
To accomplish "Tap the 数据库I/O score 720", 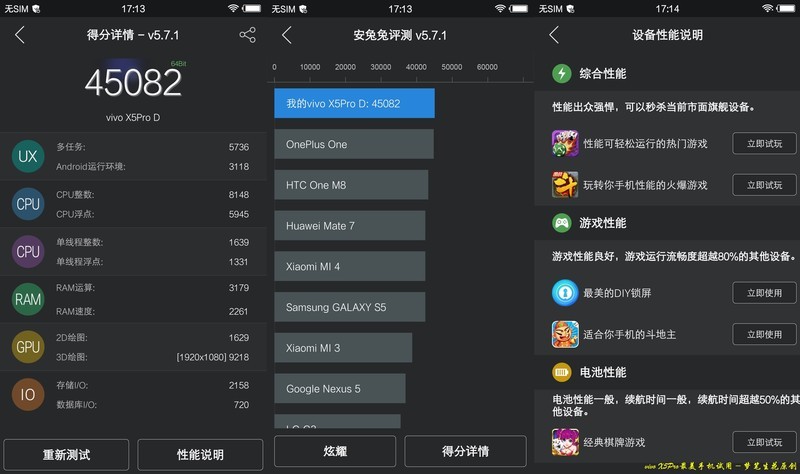I will tap(241, 405).
